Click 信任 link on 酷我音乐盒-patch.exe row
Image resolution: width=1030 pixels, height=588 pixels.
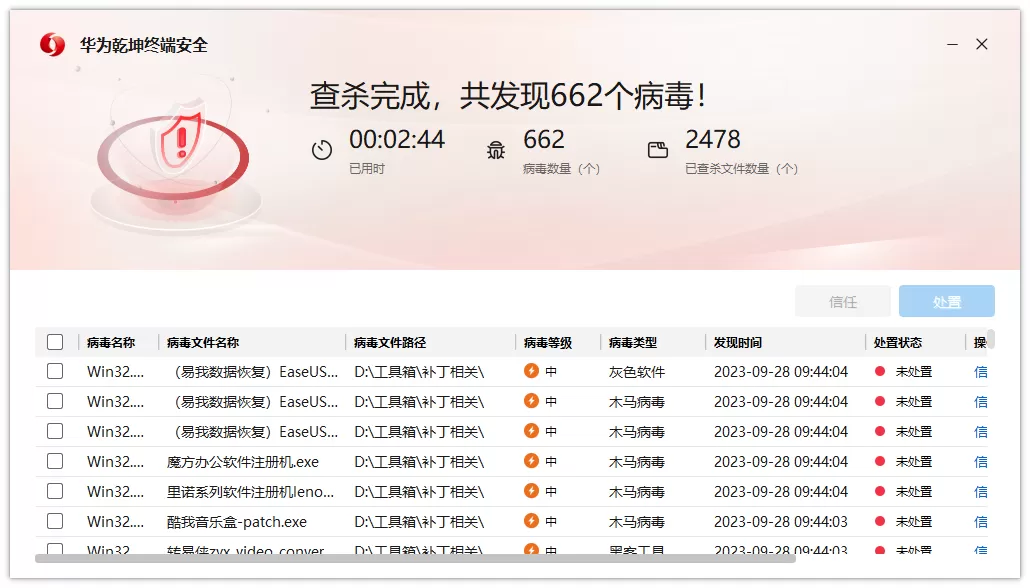(x=980, y=521)
